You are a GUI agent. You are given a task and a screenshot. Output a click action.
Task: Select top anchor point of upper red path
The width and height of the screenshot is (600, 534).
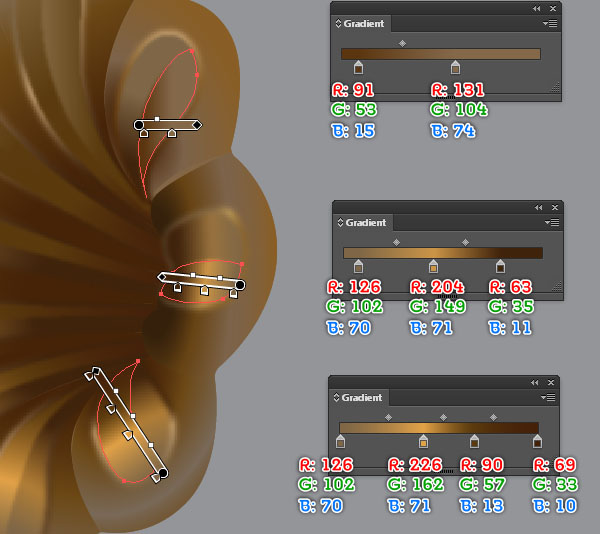point(192,50)
